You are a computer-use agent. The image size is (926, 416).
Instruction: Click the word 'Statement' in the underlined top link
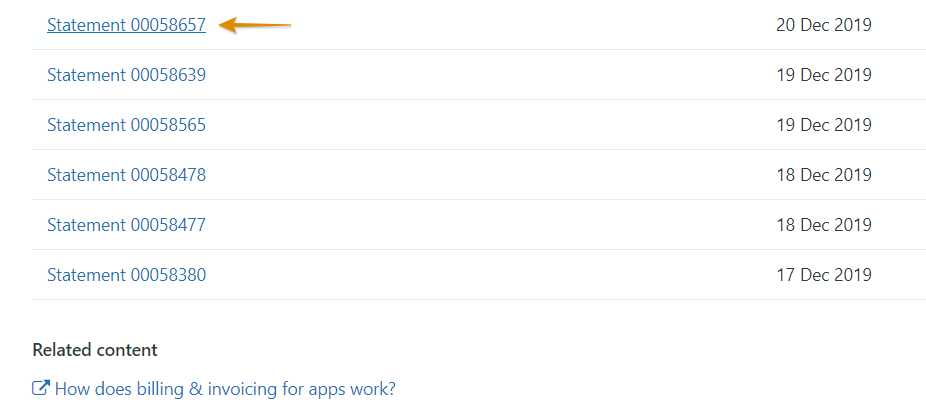point(86,25)
